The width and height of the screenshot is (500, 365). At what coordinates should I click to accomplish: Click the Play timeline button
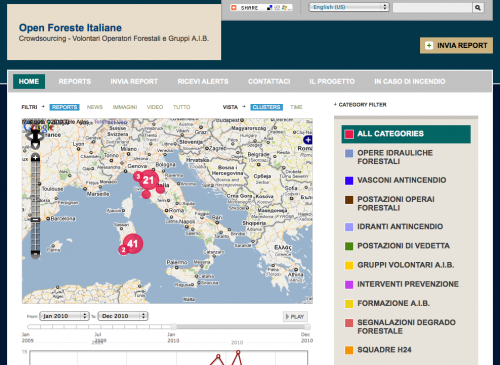[x=295, y=316]
